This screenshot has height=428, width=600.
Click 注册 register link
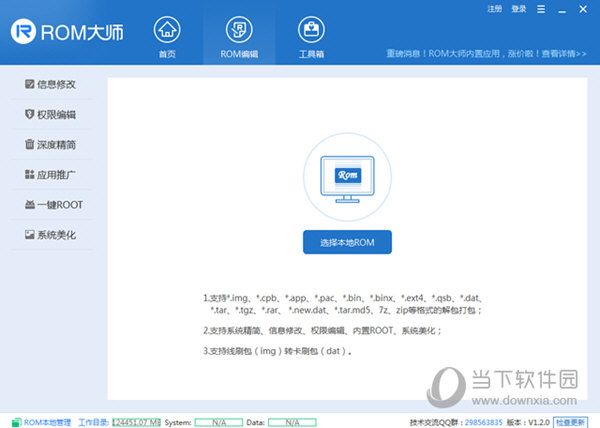[x=494, y=9]
